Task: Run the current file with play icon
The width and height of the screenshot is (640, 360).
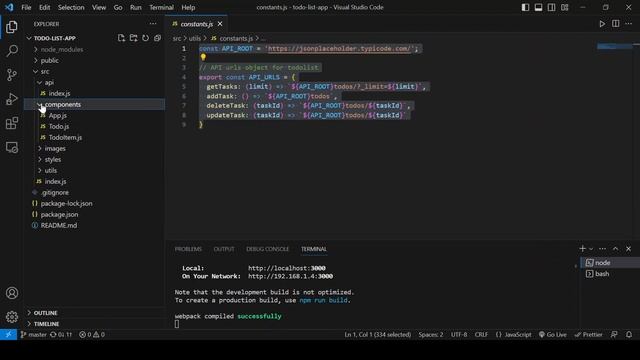Action: coord(602,24)
